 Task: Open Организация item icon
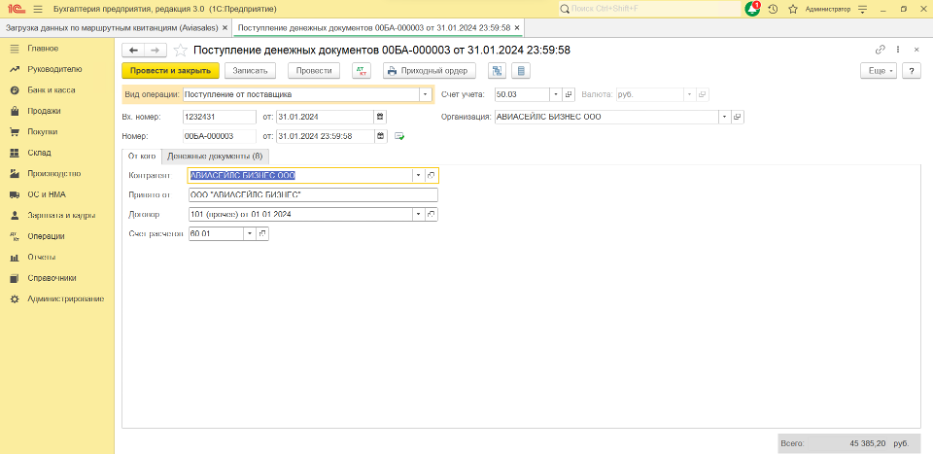tap(737, 117)
